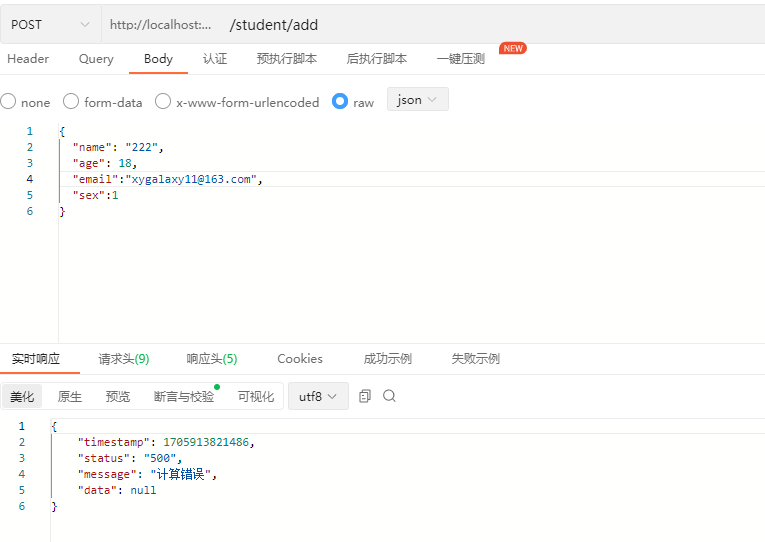Select the none body type radio

pyautogui.click(x=8, y=102)
